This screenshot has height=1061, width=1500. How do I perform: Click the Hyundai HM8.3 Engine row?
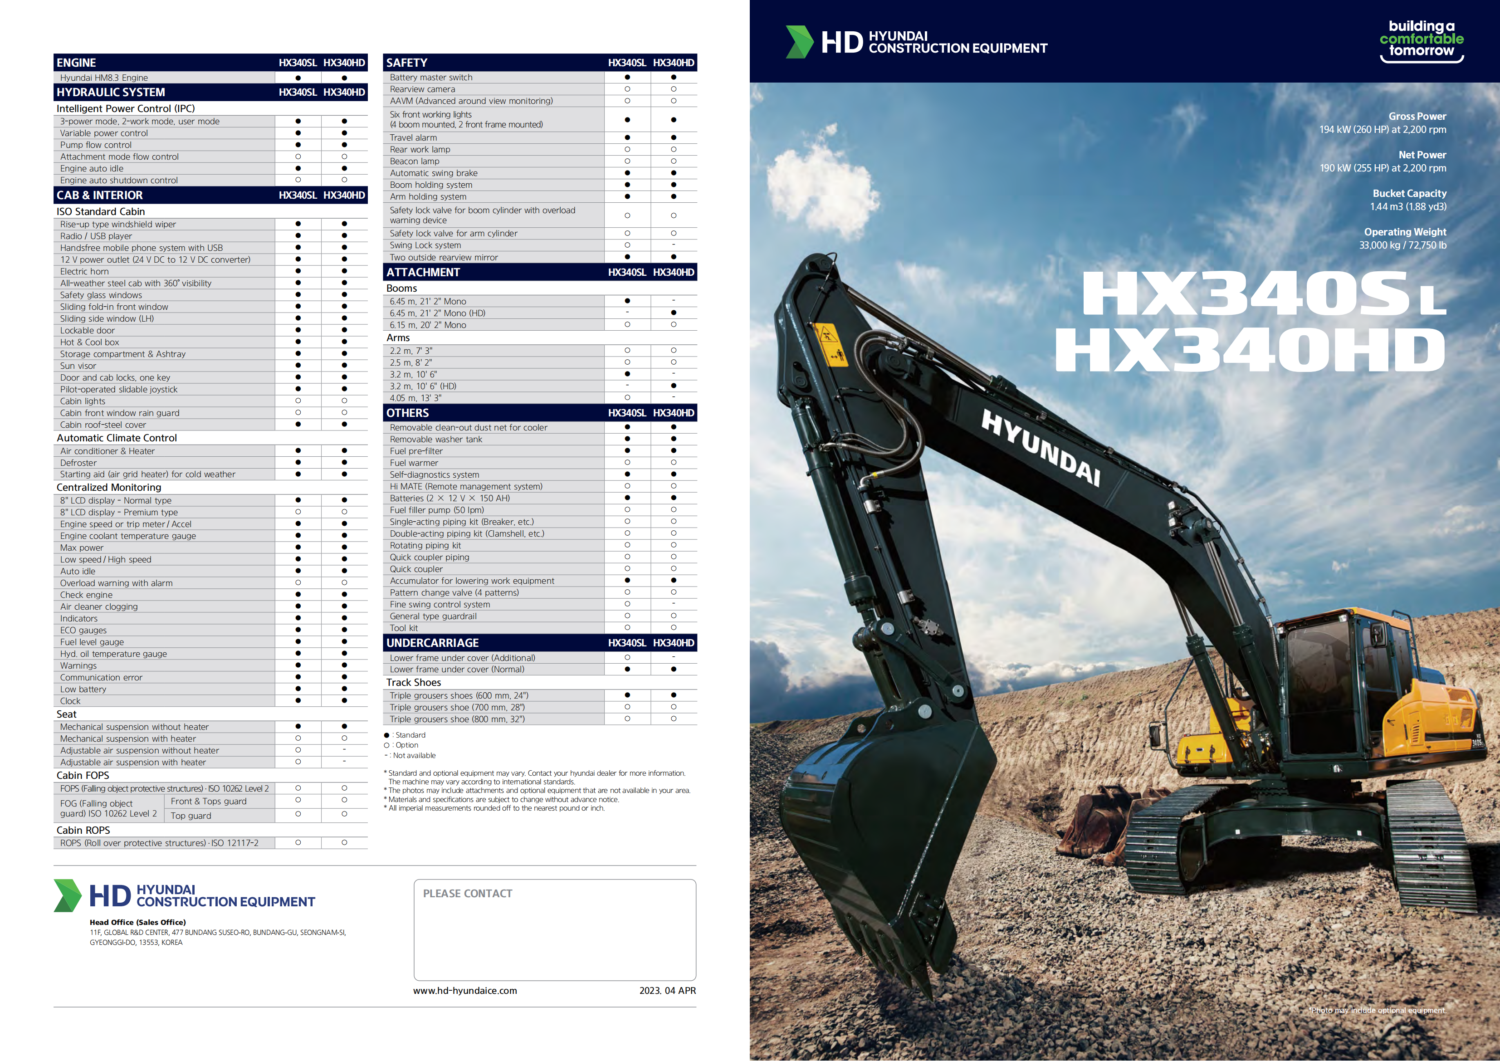211,77
